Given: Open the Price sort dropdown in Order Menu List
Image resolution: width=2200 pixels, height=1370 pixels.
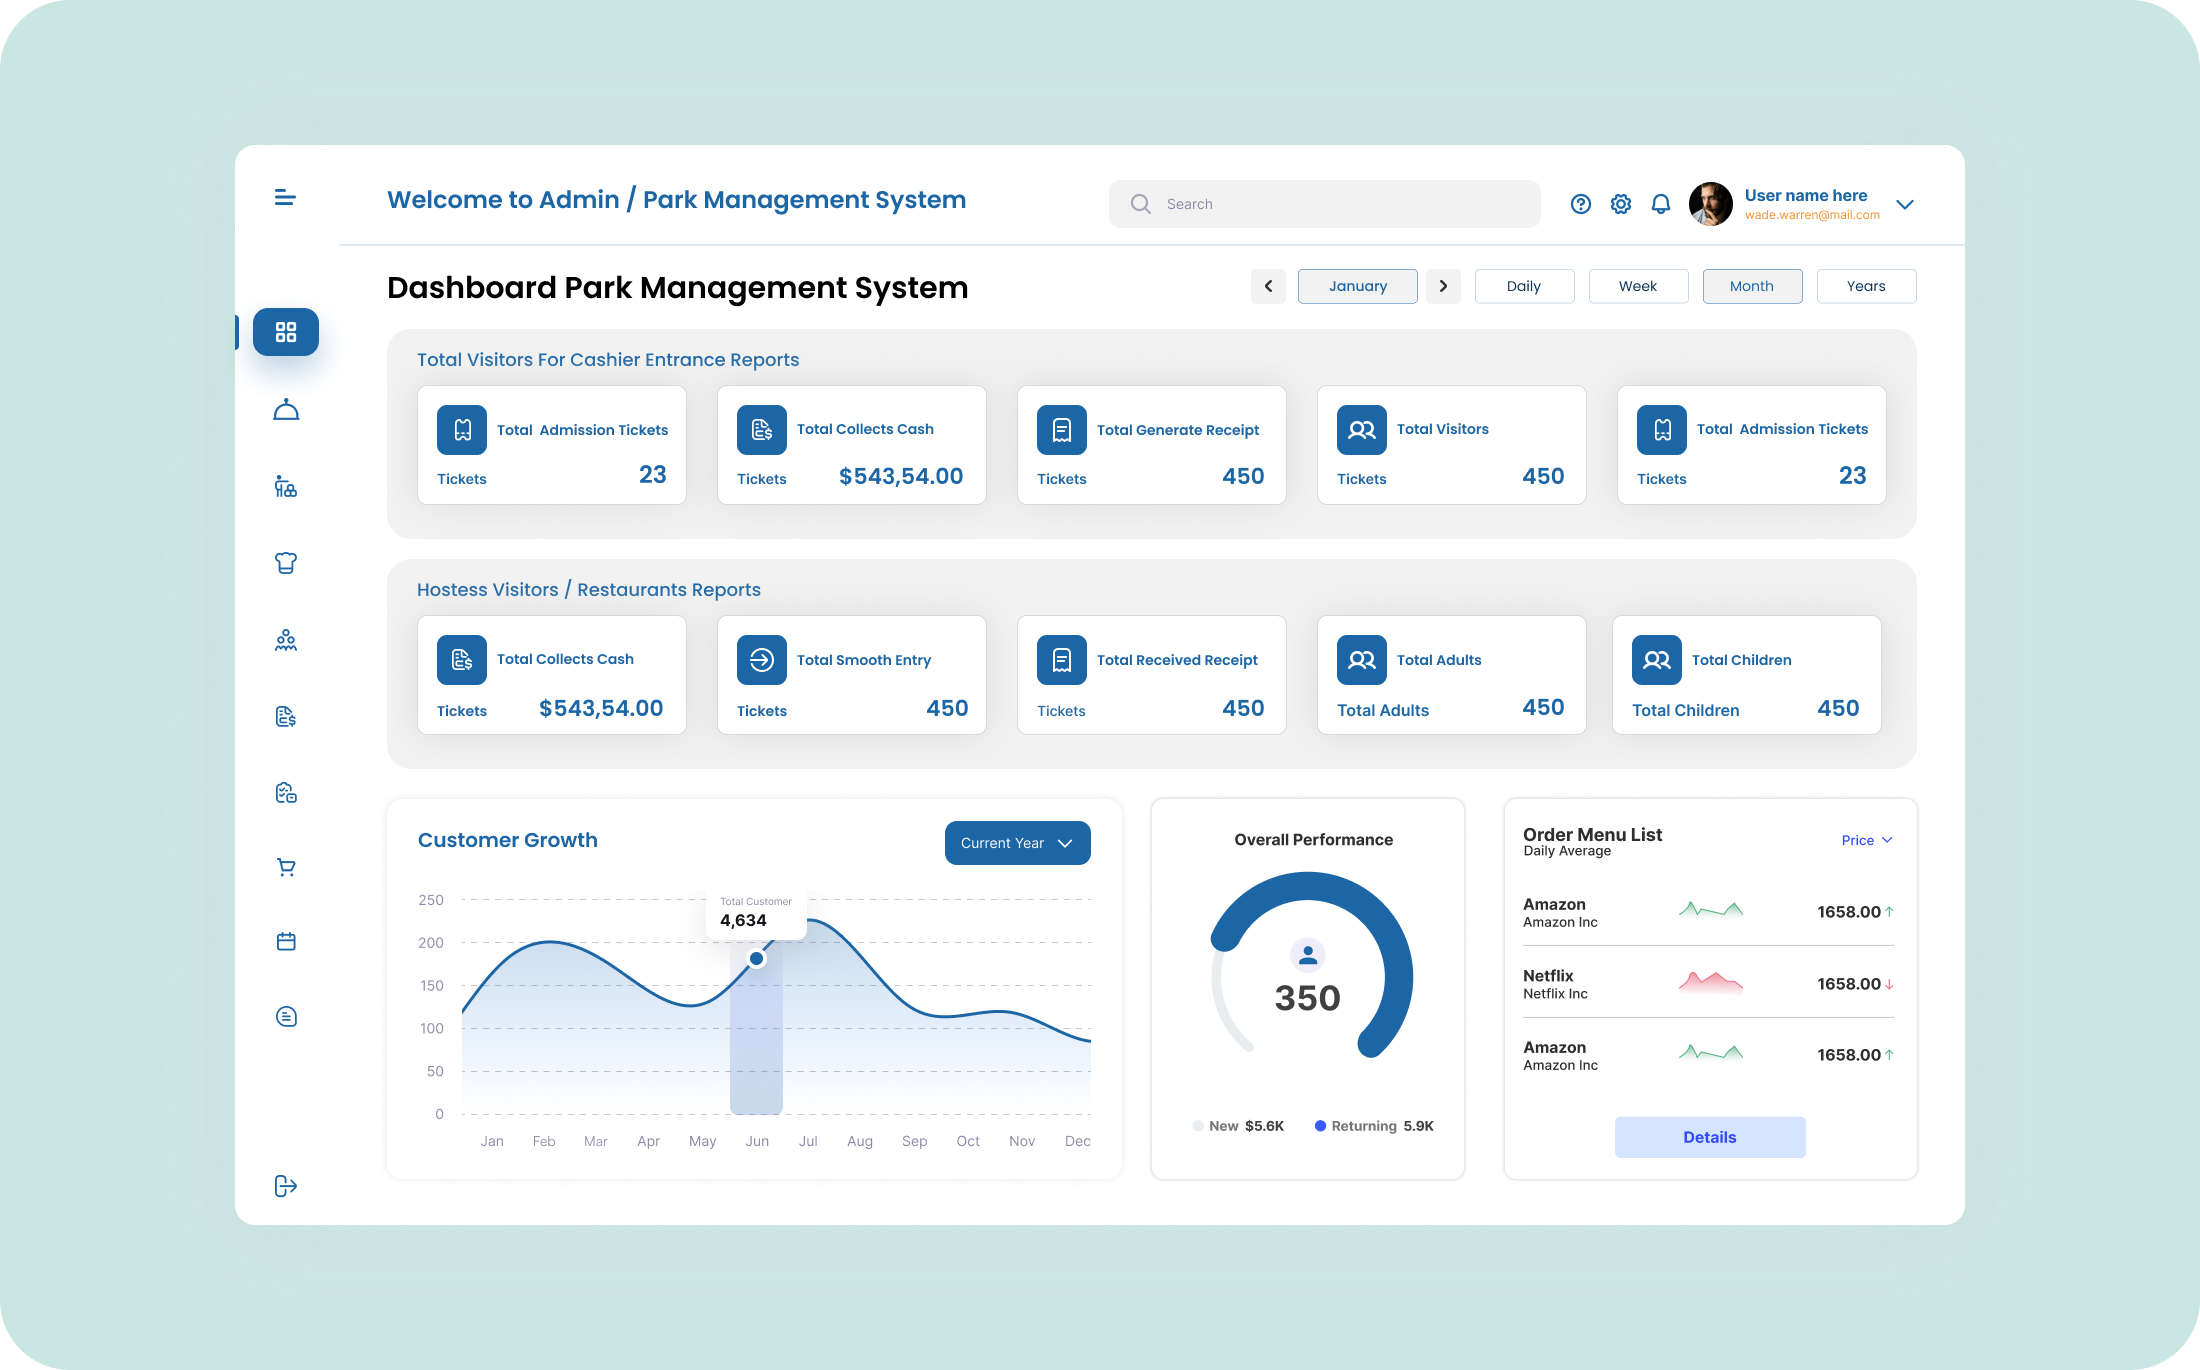Looking at the screenshot, I should (1866, 840).
